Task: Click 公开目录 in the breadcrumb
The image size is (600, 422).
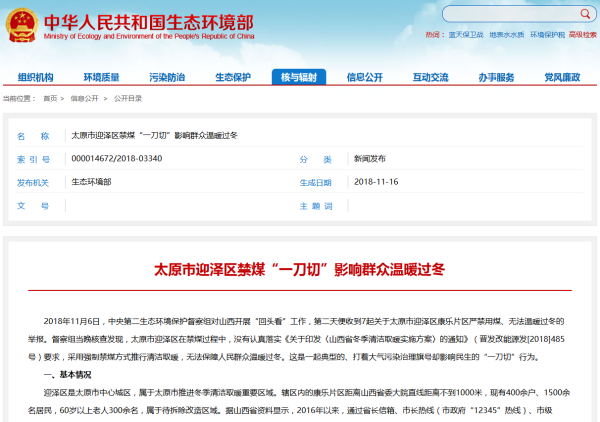Action: pyautogui.click(x=127, y=99)
